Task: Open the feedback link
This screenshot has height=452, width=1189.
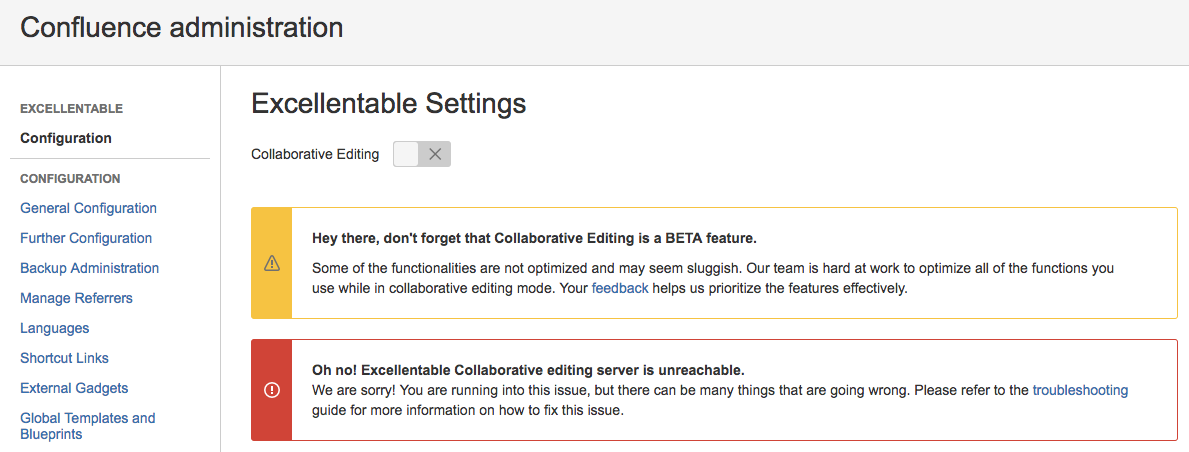Action: pyautogui.click(x=620, y=288)
